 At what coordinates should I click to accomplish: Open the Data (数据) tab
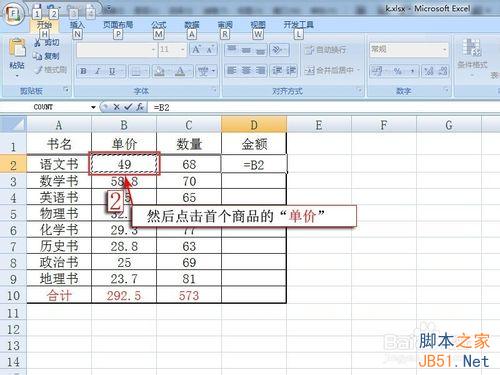point(192,25)
